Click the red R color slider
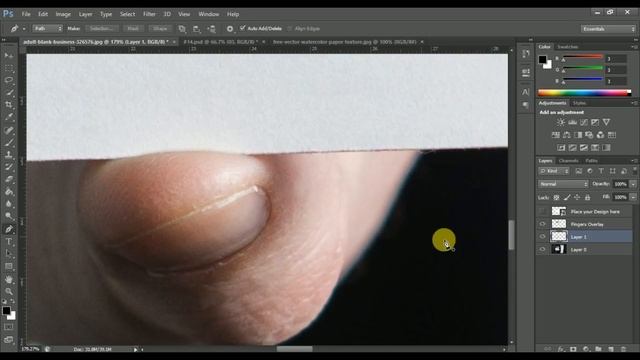The image size is (640, 360). click(x=582, y=57)
